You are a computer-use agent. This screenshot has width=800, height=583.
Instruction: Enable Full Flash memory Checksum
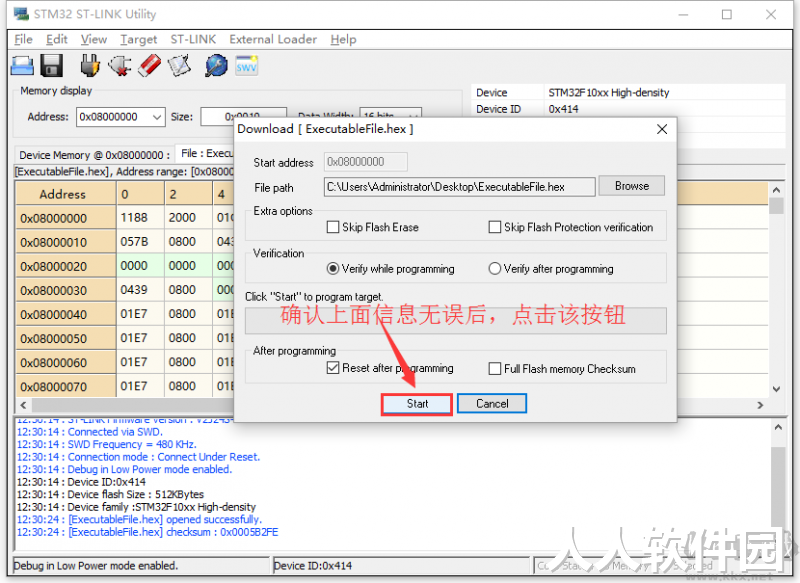[494, 368]
